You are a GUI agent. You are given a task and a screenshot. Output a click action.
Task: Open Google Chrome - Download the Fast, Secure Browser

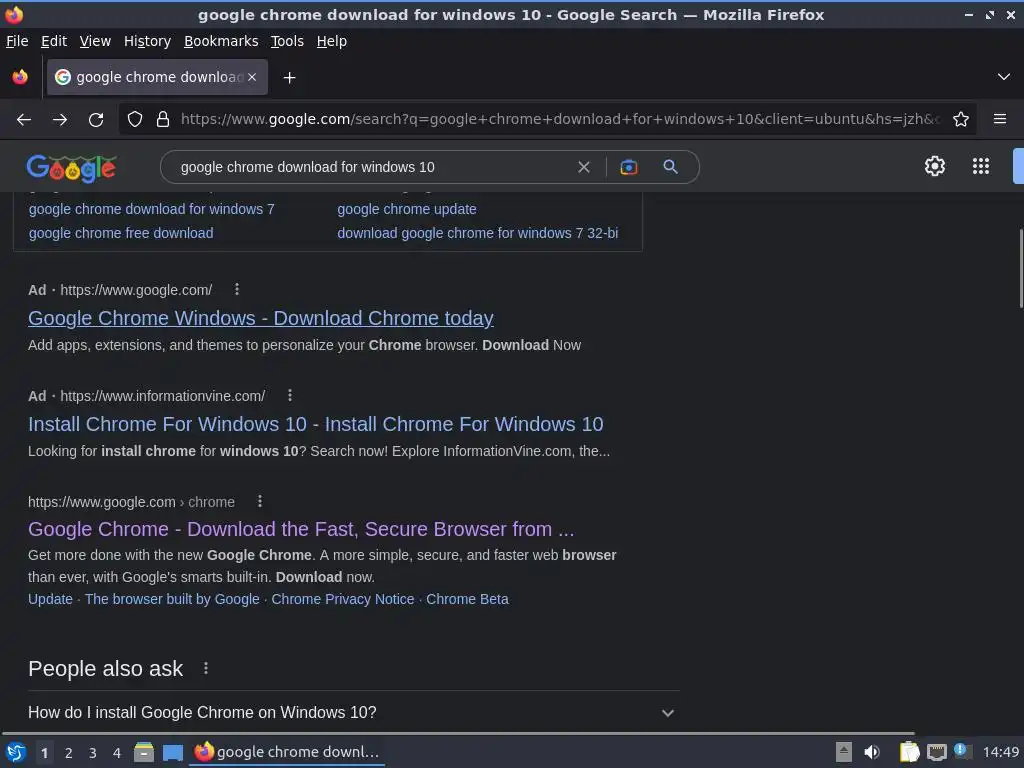[301, 529]
